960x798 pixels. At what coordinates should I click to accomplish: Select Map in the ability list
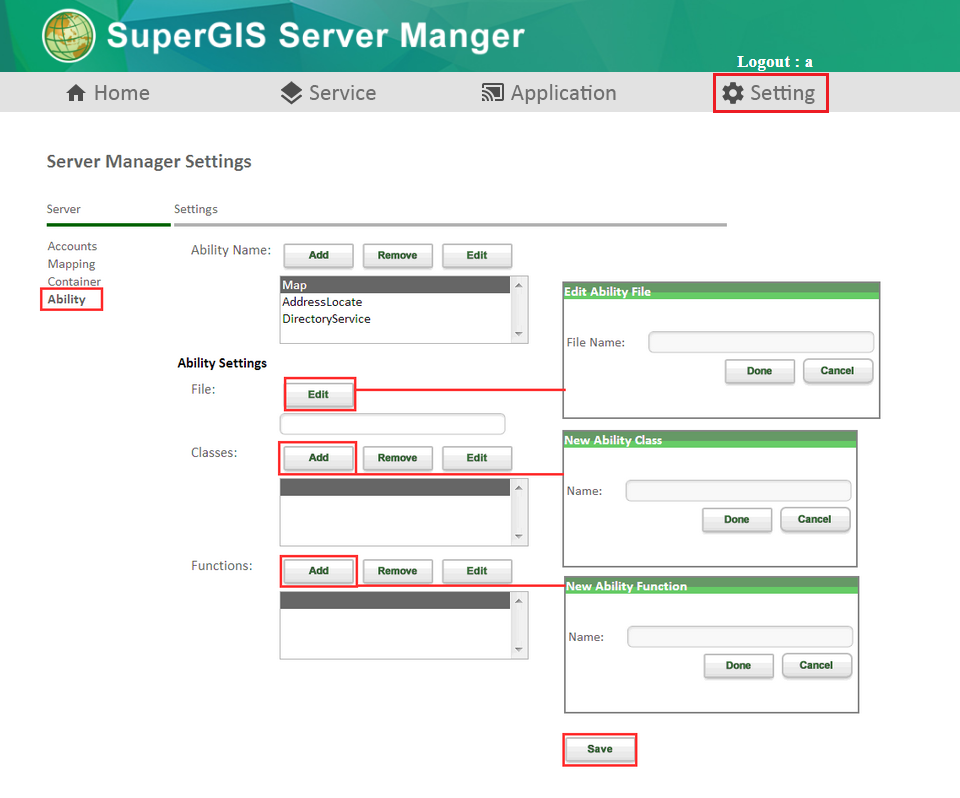click(395, 285)
